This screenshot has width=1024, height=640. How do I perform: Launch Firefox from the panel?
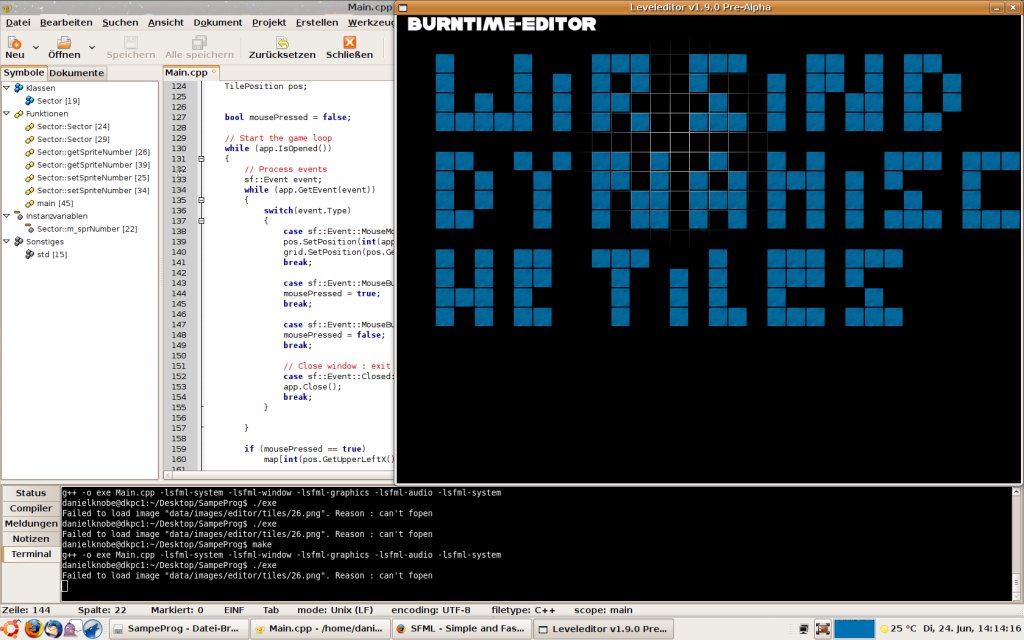point(33,628)
